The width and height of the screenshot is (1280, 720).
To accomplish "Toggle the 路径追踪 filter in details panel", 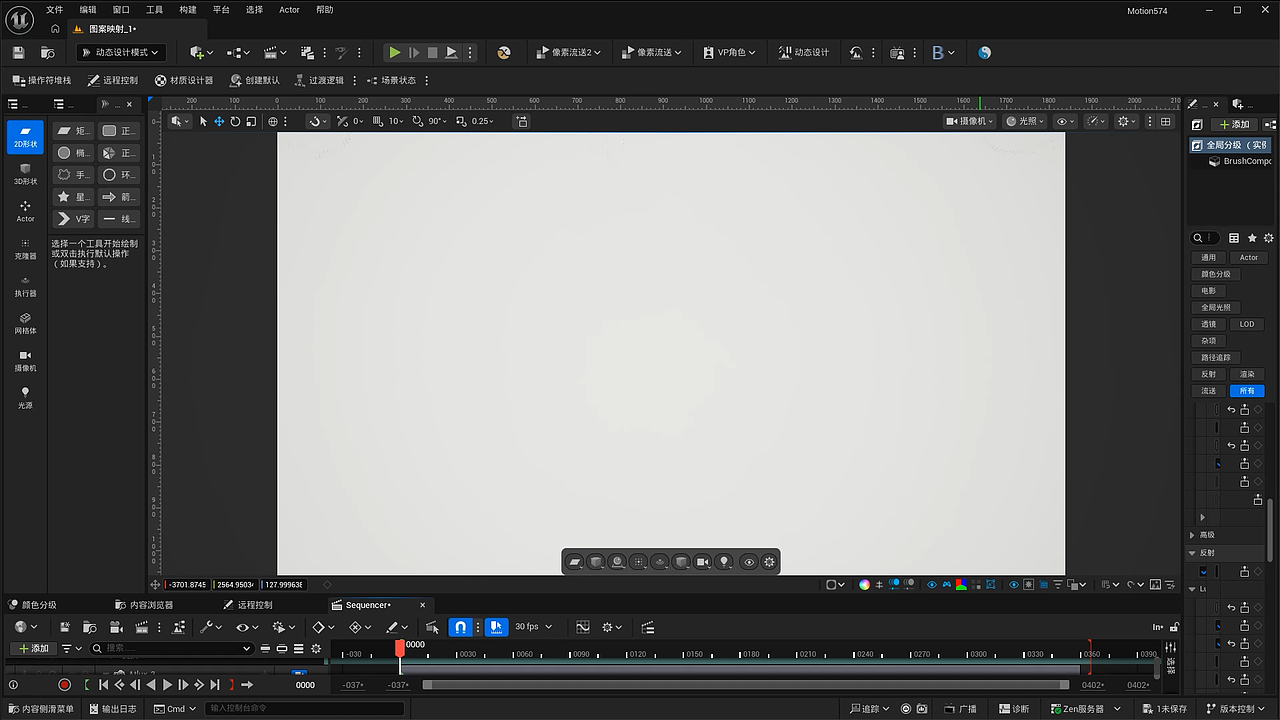I will point(1216,357).
